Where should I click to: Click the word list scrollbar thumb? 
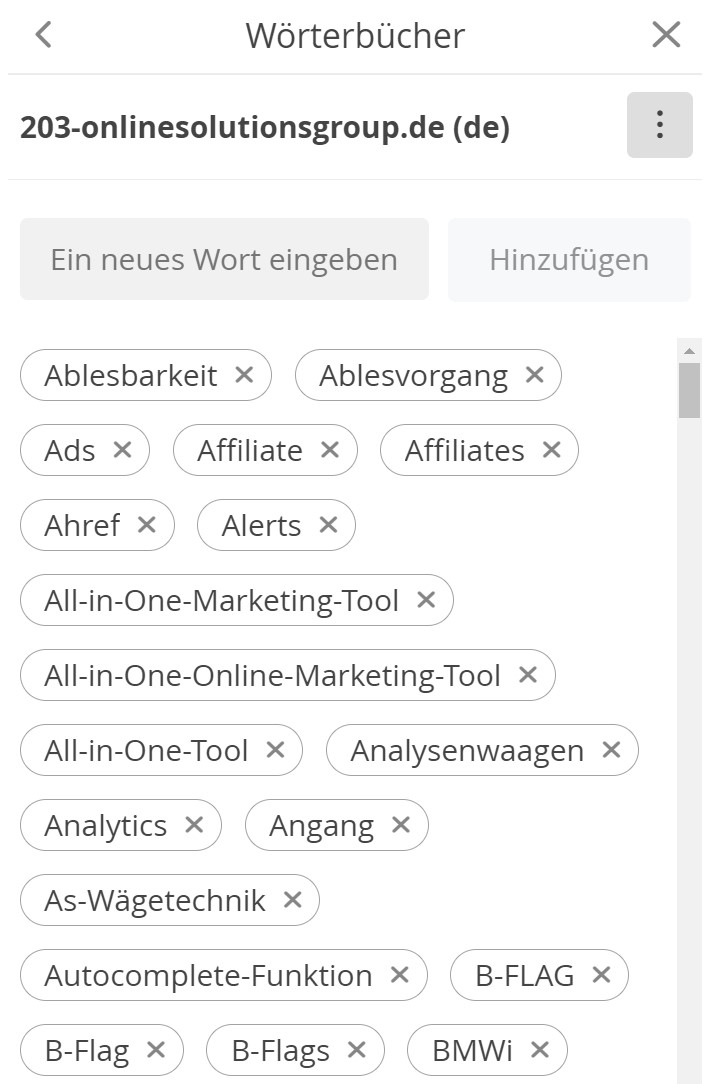689,391
